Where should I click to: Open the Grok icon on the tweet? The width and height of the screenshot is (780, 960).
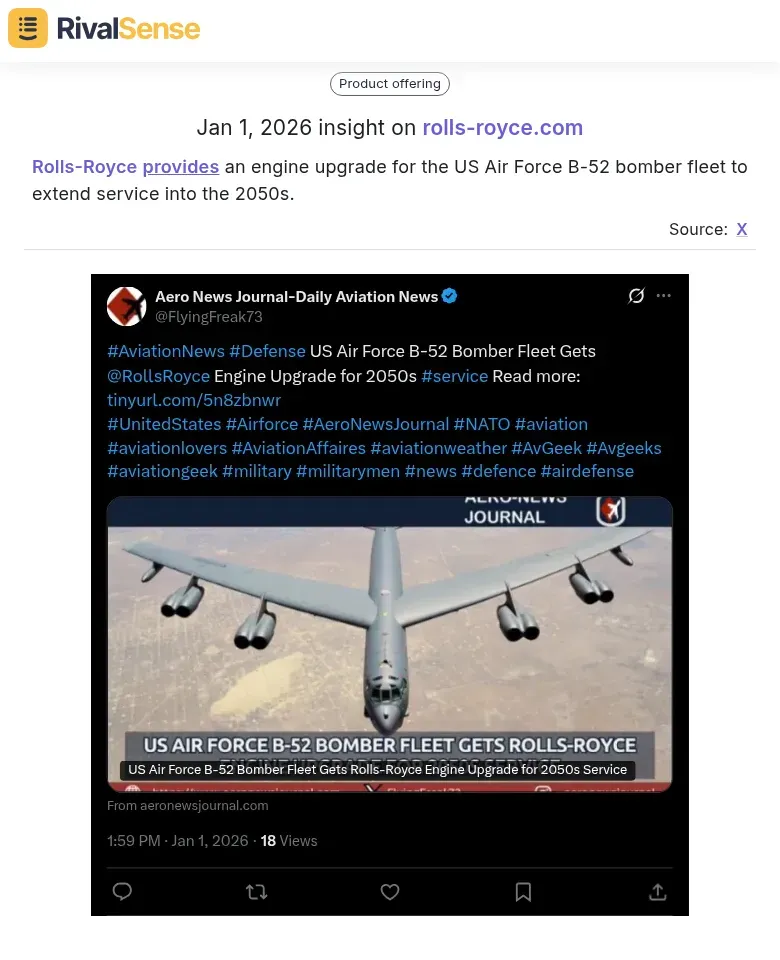[636, 296]
